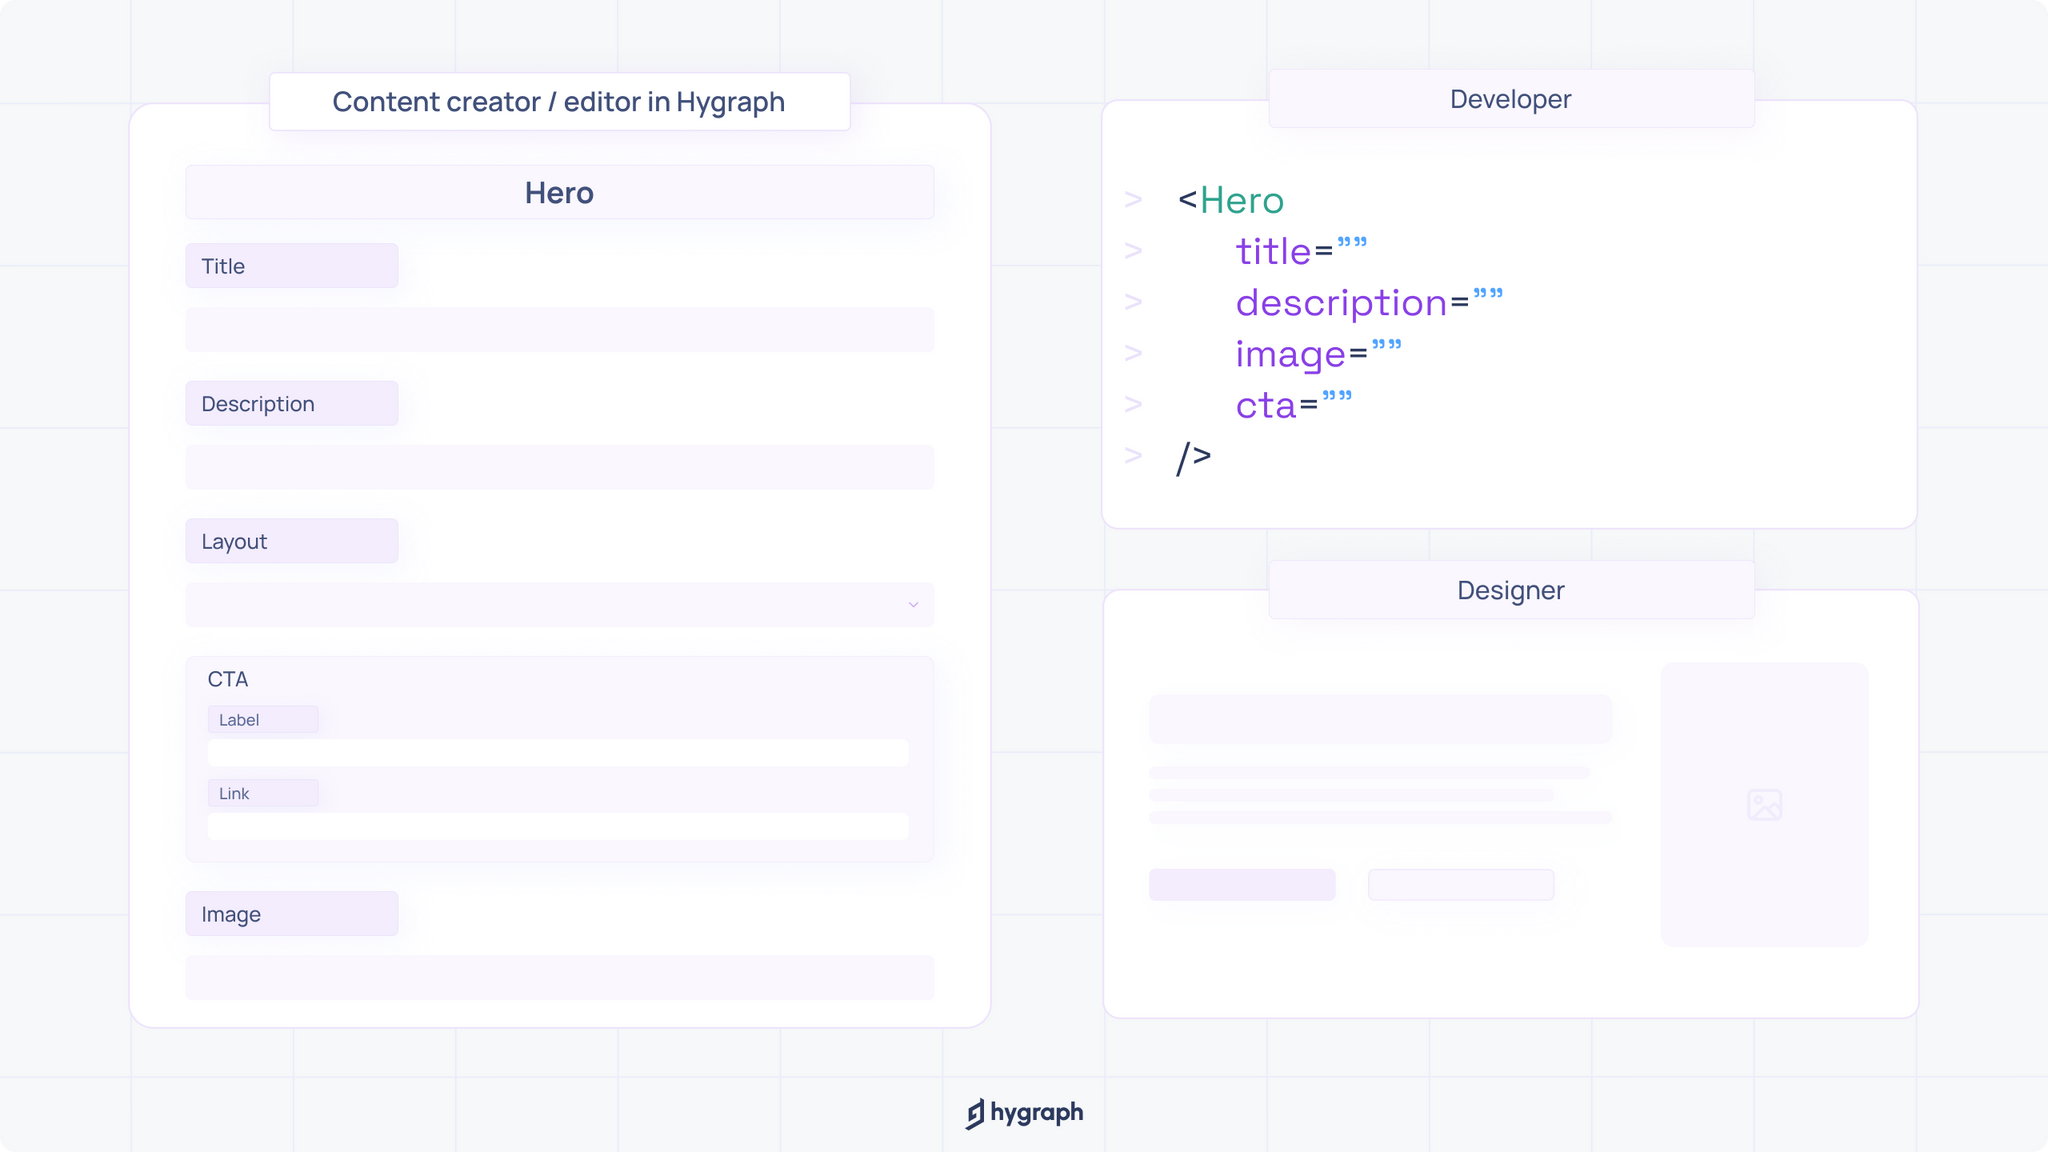Click the title attribute in code
The image size is (2048, 1152).
[x=1272, y=252]
